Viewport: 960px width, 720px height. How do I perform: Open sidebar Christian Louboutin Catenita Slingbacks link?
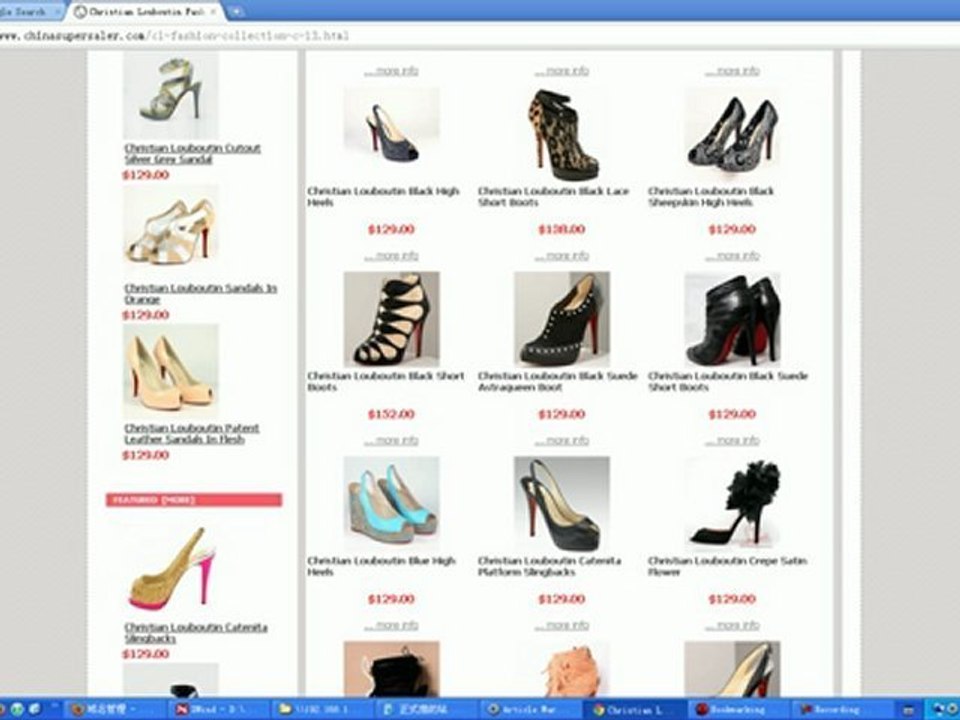195,632
